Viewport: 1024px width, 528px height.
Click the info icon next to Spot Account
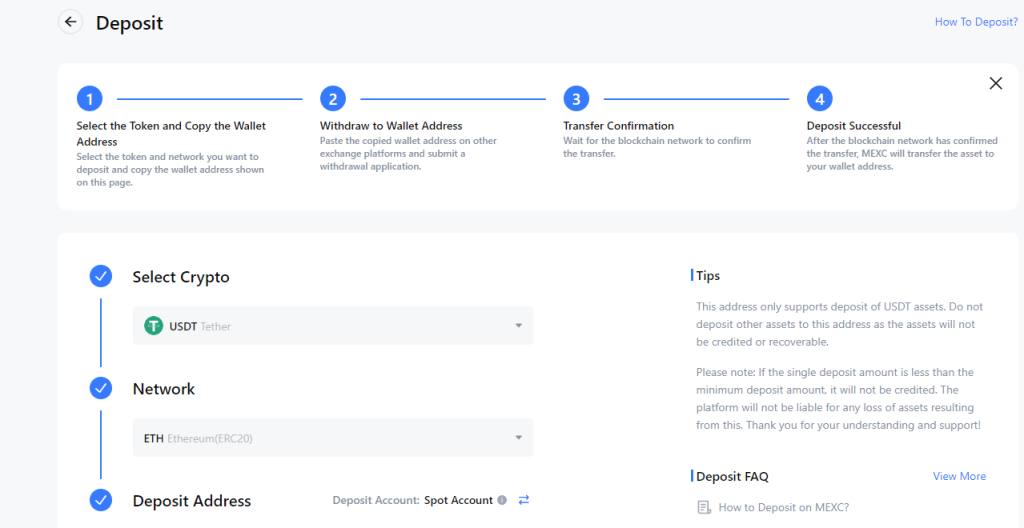tap(502, 500)
